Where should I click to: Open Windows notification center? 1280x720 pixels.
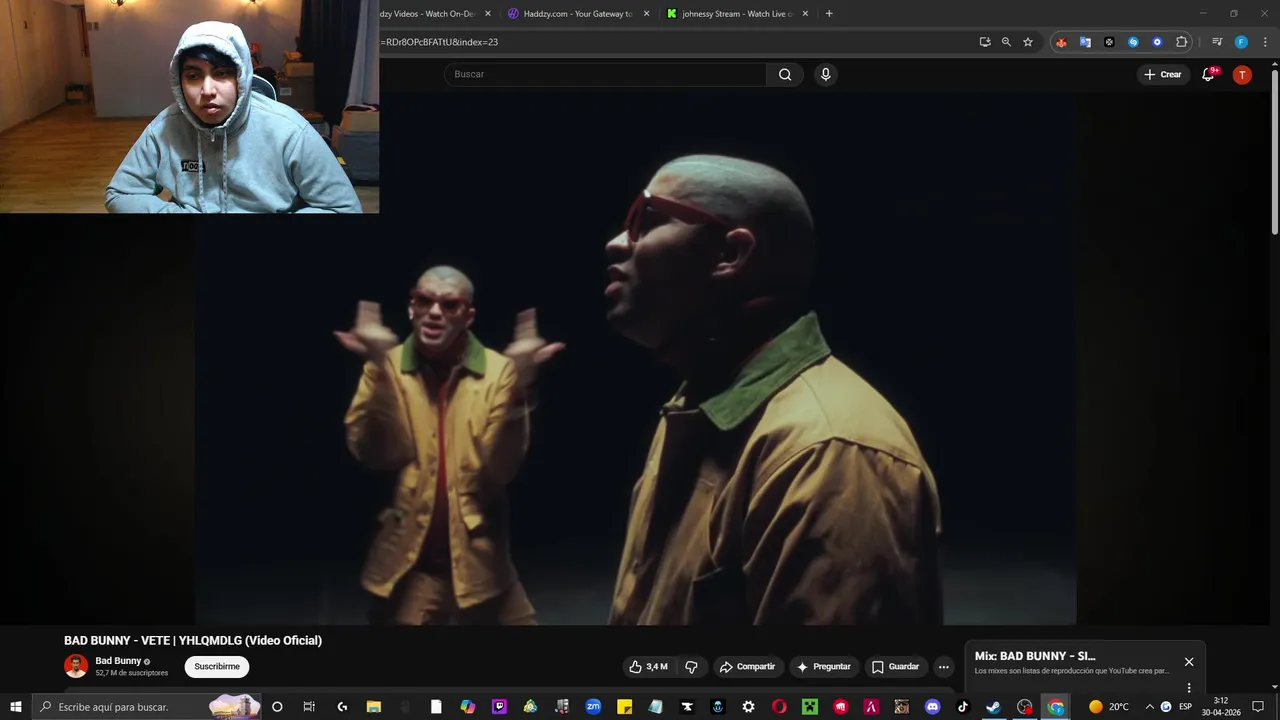(x=1258, y=707)
